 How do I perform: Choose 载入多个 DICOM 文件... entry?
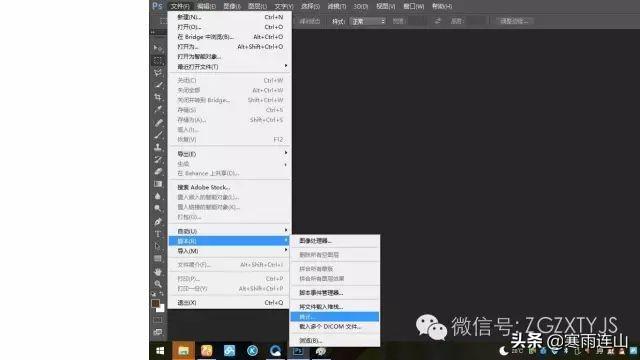pyautogui.click(x=334, y=327)
